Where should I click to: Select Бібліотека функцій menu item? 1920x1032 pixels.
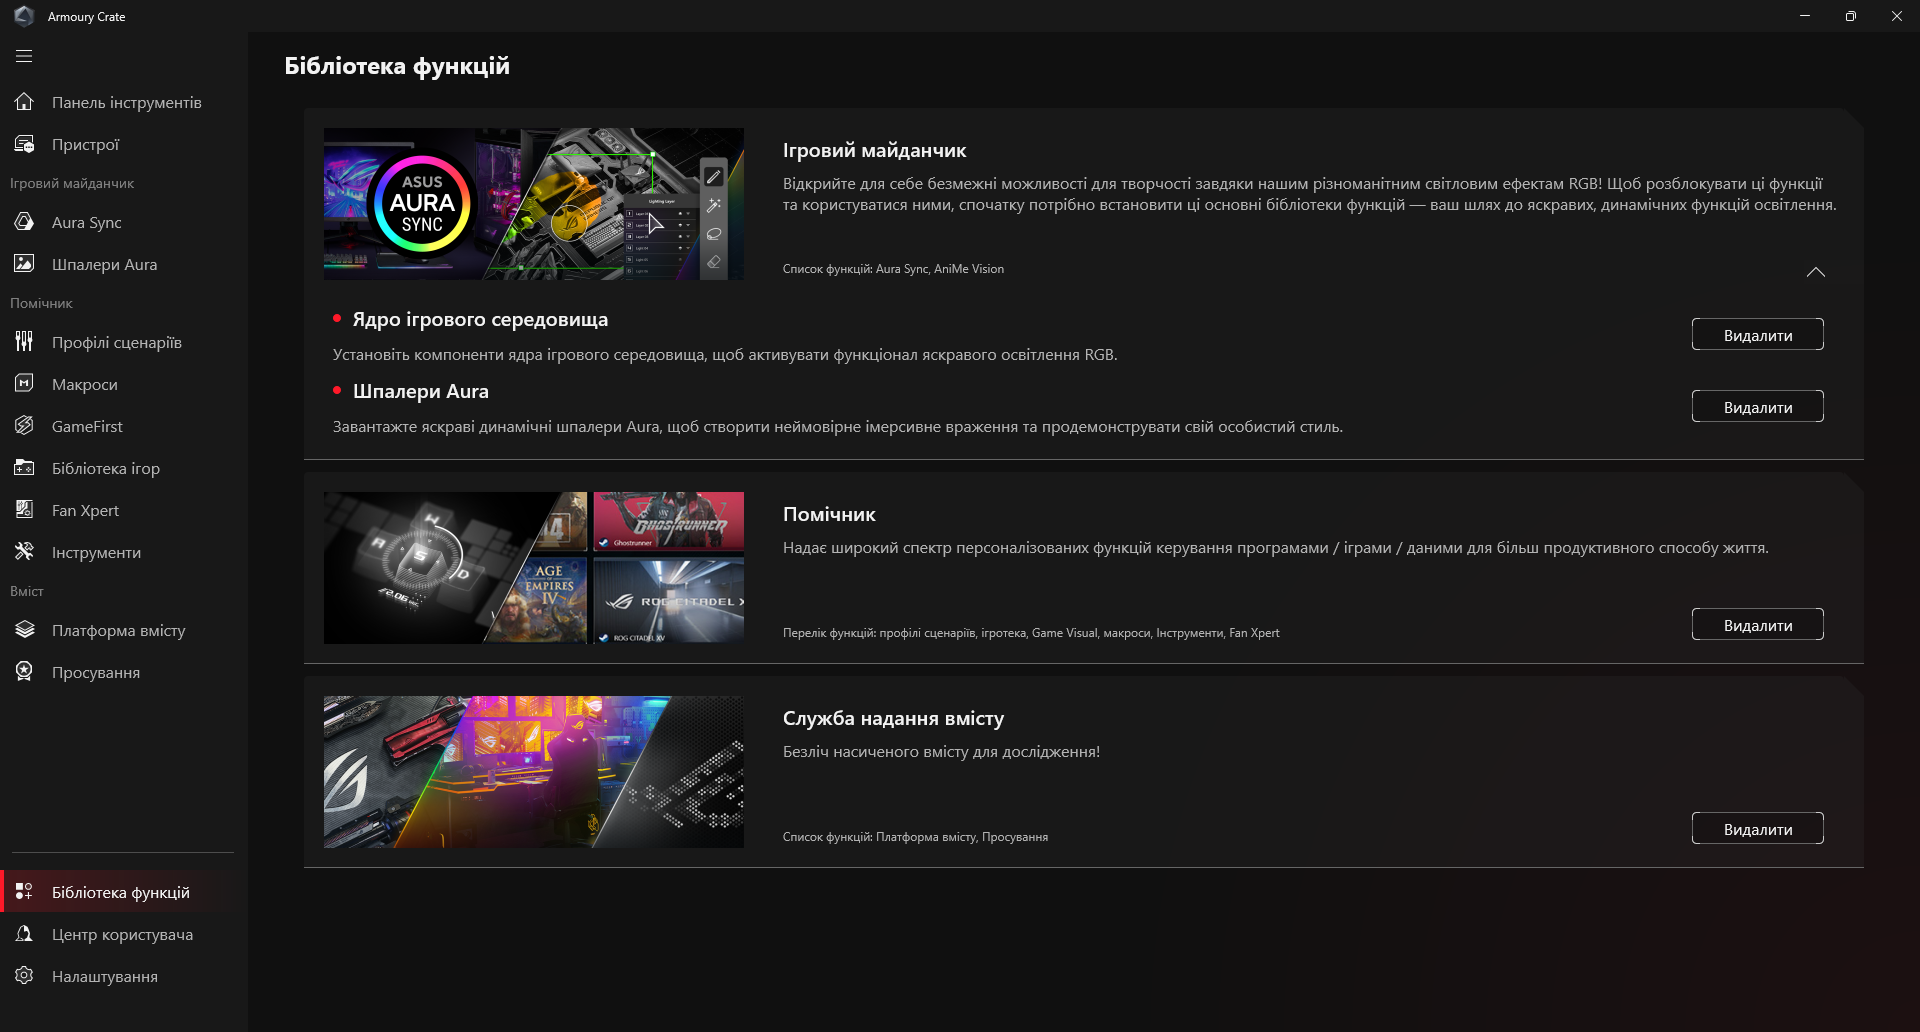tap(124, 892)
